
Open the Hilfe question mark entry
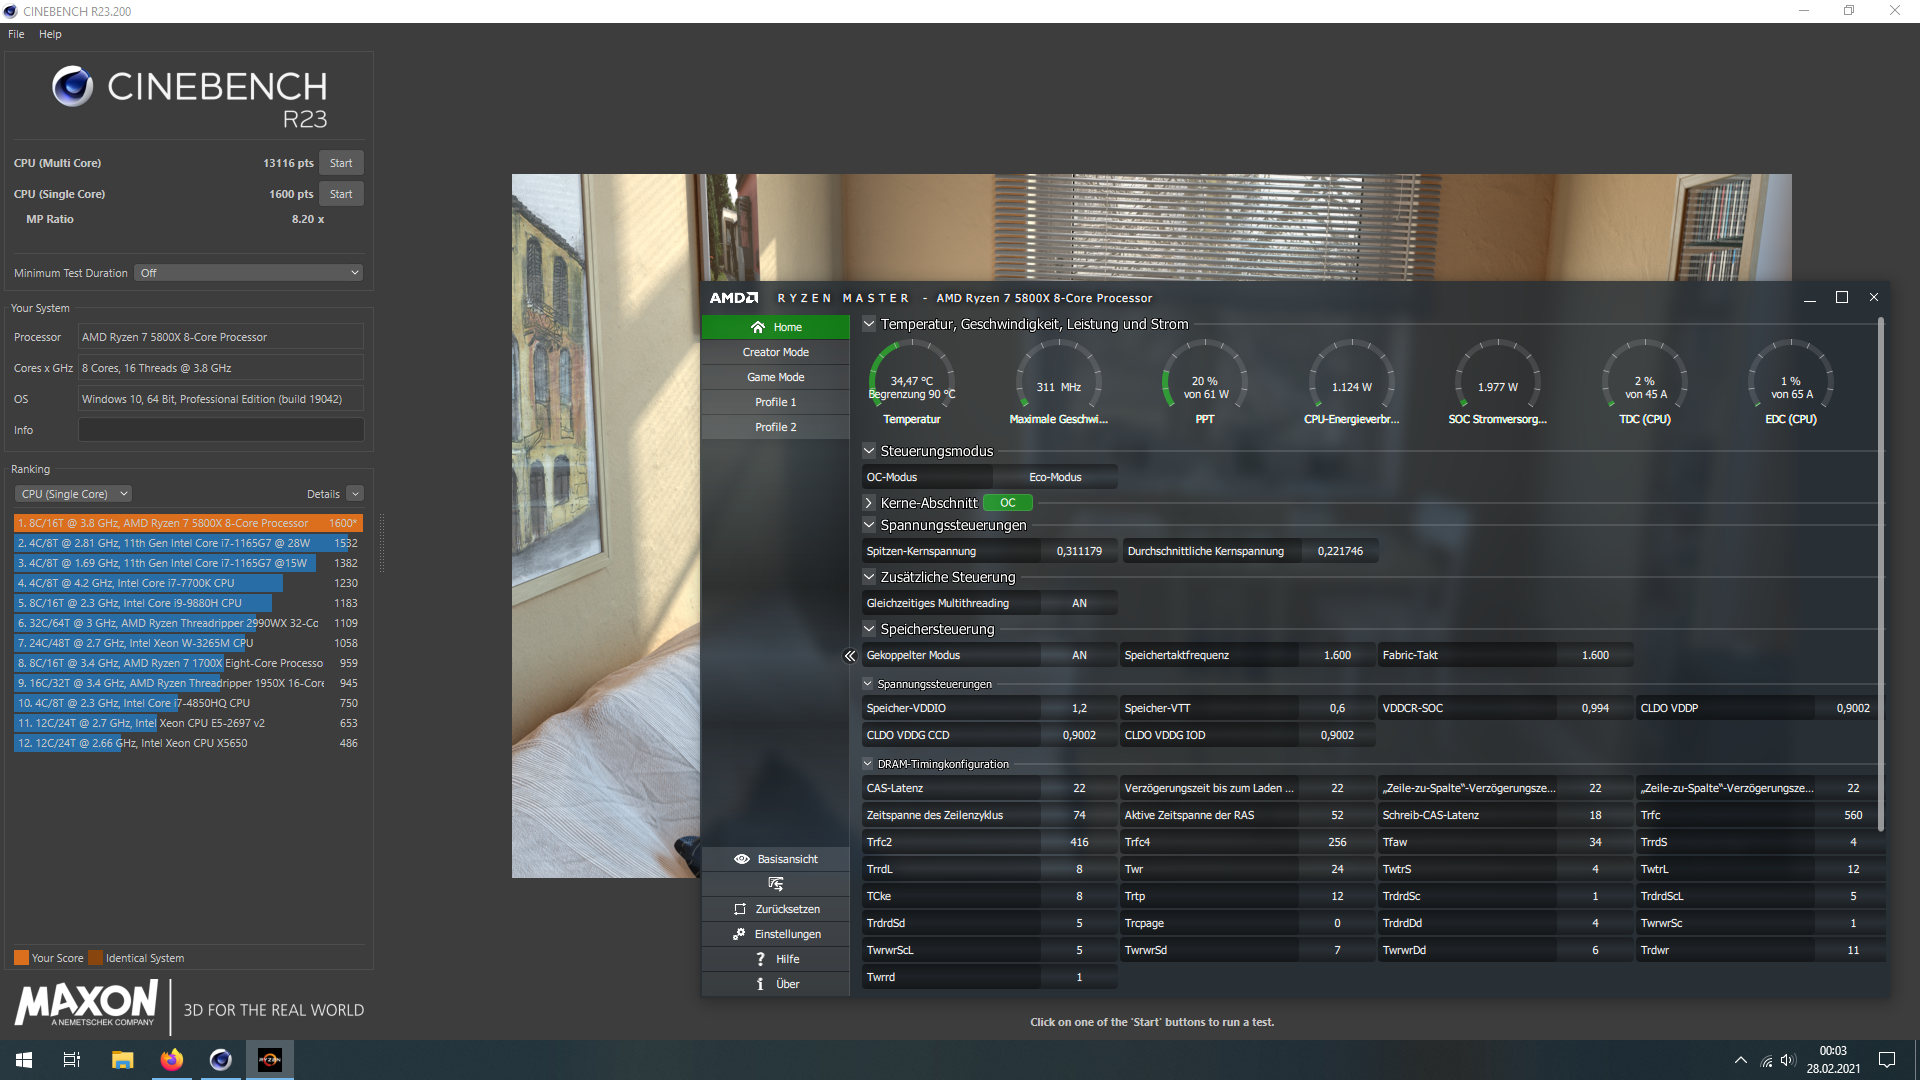[760, 959]
